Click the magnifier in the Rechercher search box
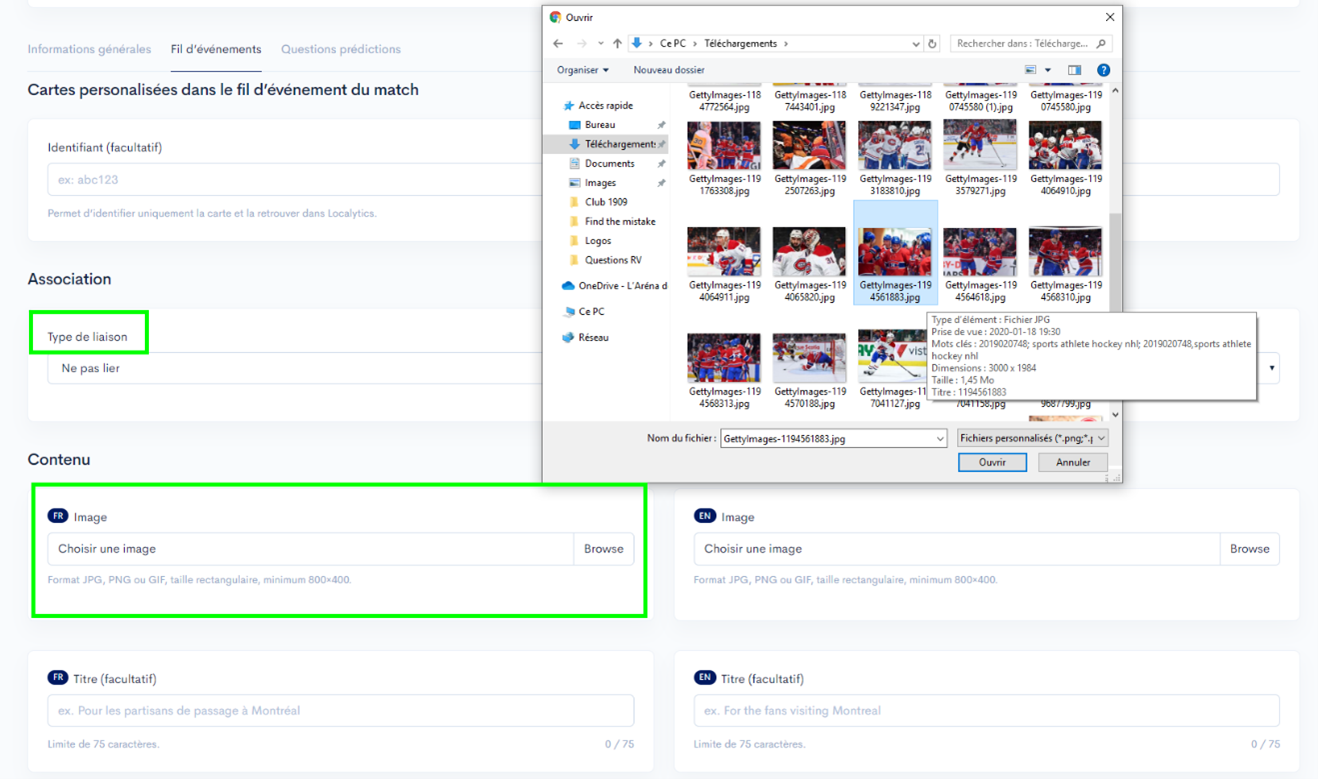This screenshot has height=779, width=1318. click(1101, 44)
